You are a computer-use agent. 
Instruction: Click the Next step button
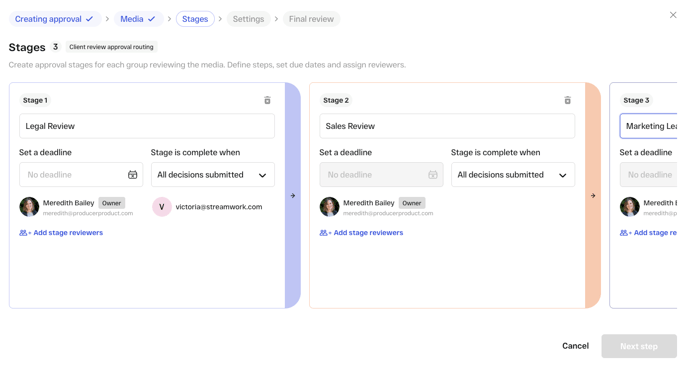click(639, 346)
